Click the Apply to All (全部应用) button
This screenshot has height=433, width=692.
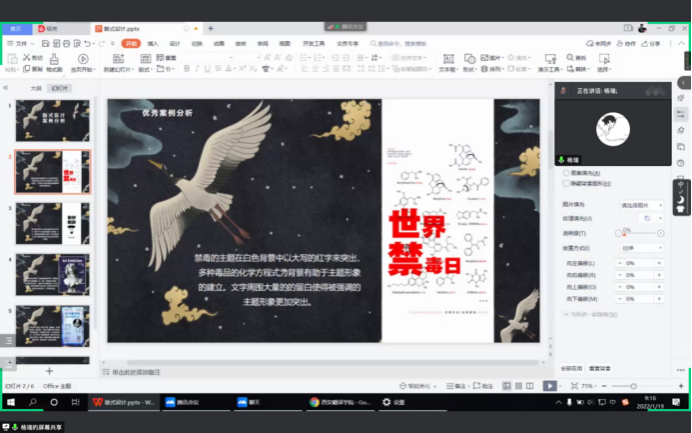point(571,367)
